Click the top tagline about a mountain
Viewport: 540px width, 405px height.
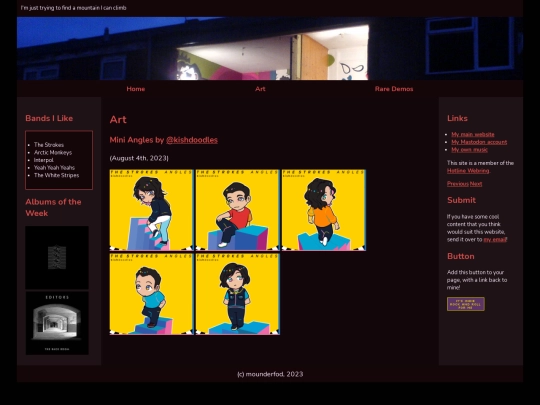pyautogui.click(x=73, y=8)
